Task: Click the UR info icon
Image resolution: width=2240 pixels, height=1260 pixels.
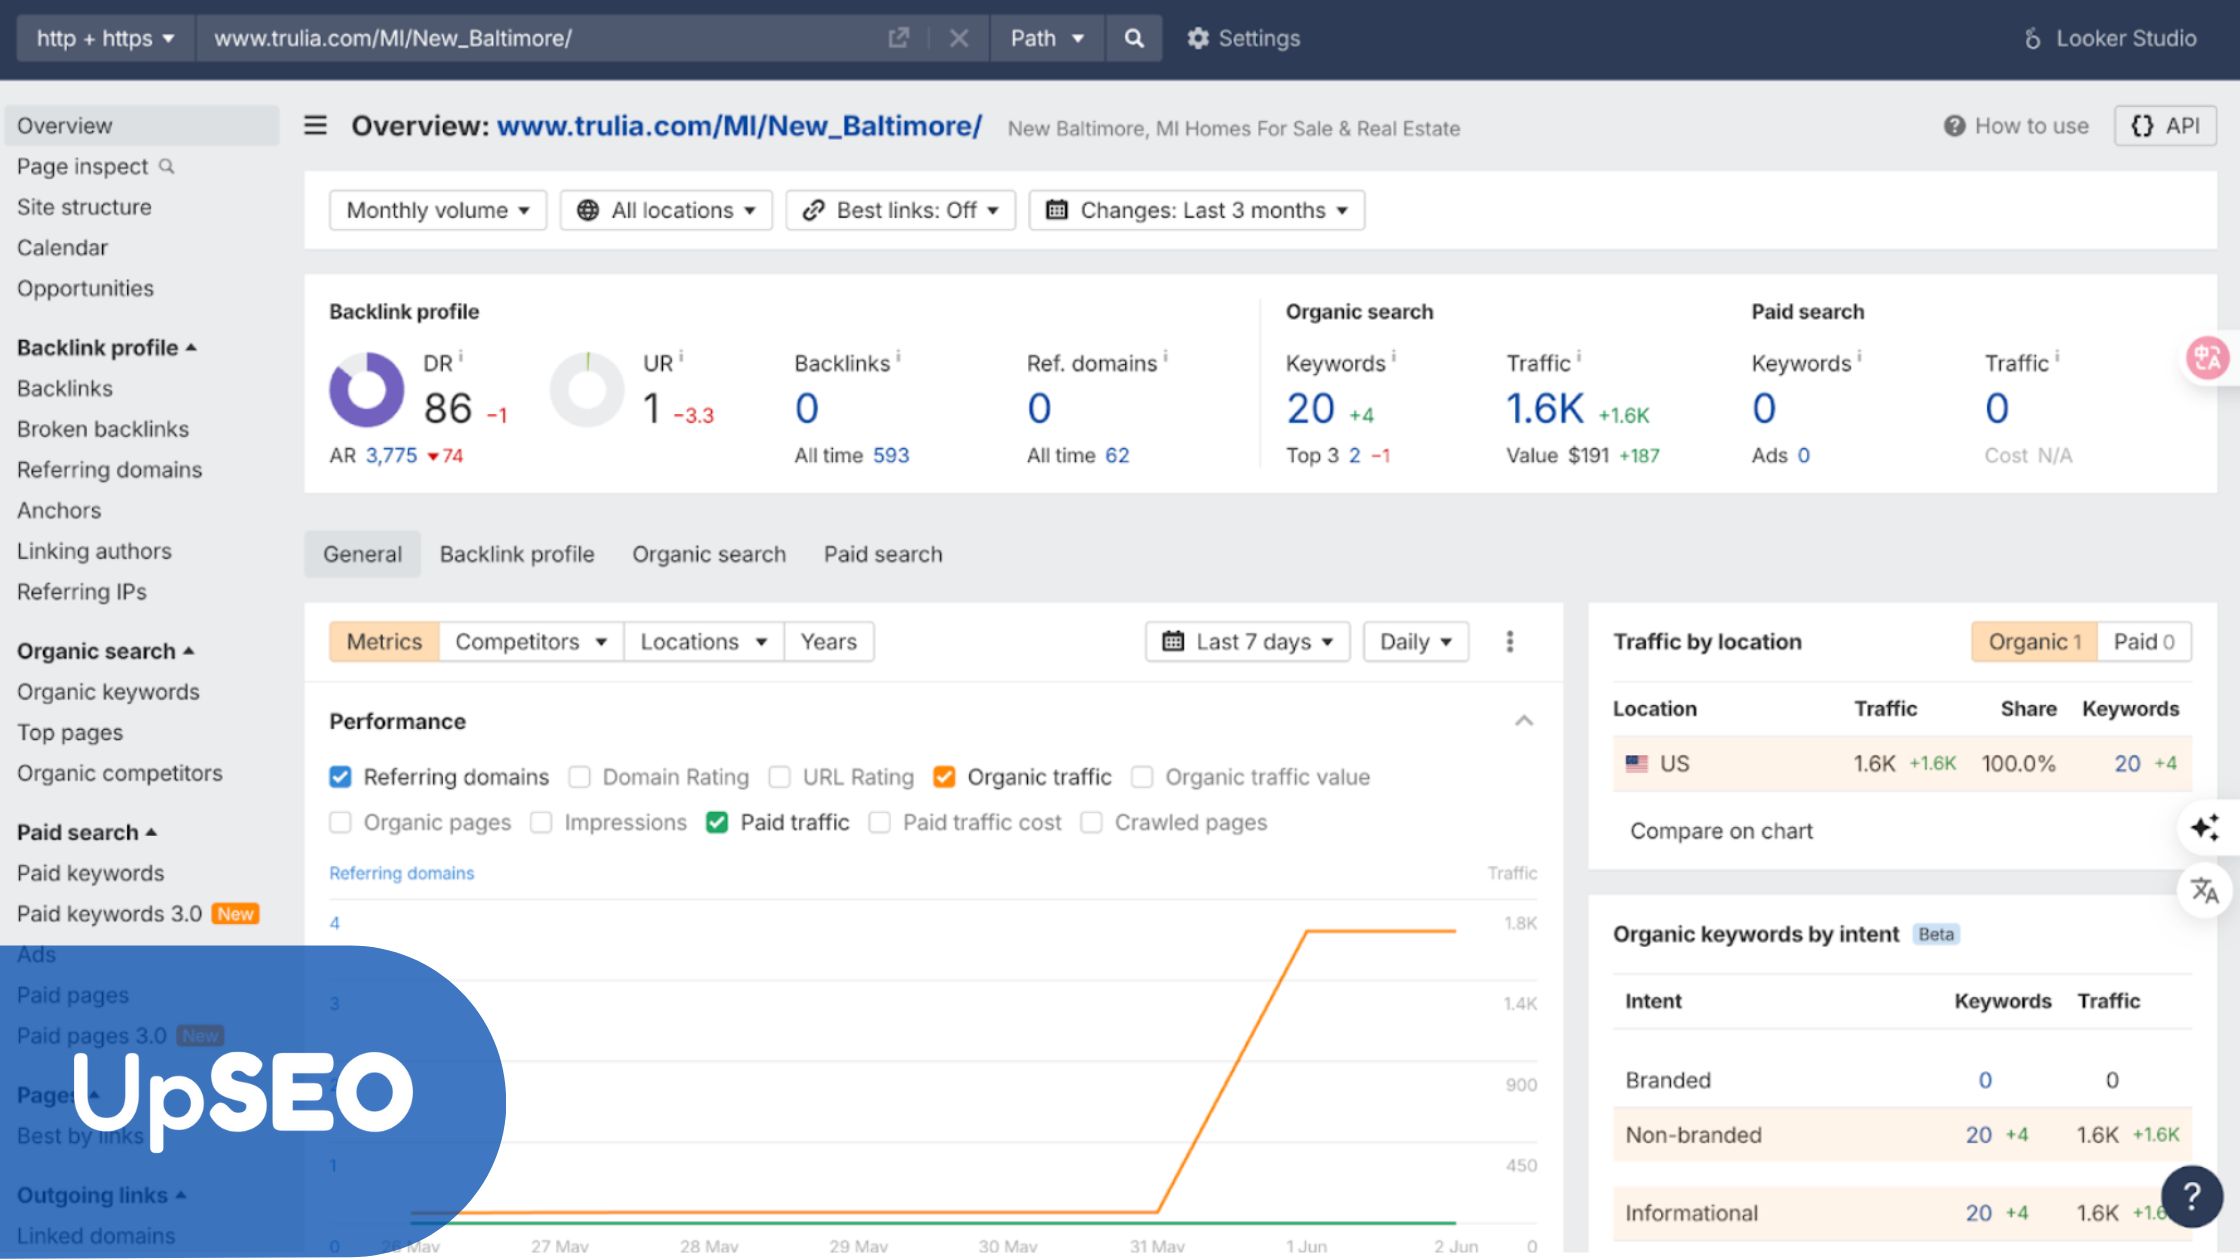Action: click(681, 355)
